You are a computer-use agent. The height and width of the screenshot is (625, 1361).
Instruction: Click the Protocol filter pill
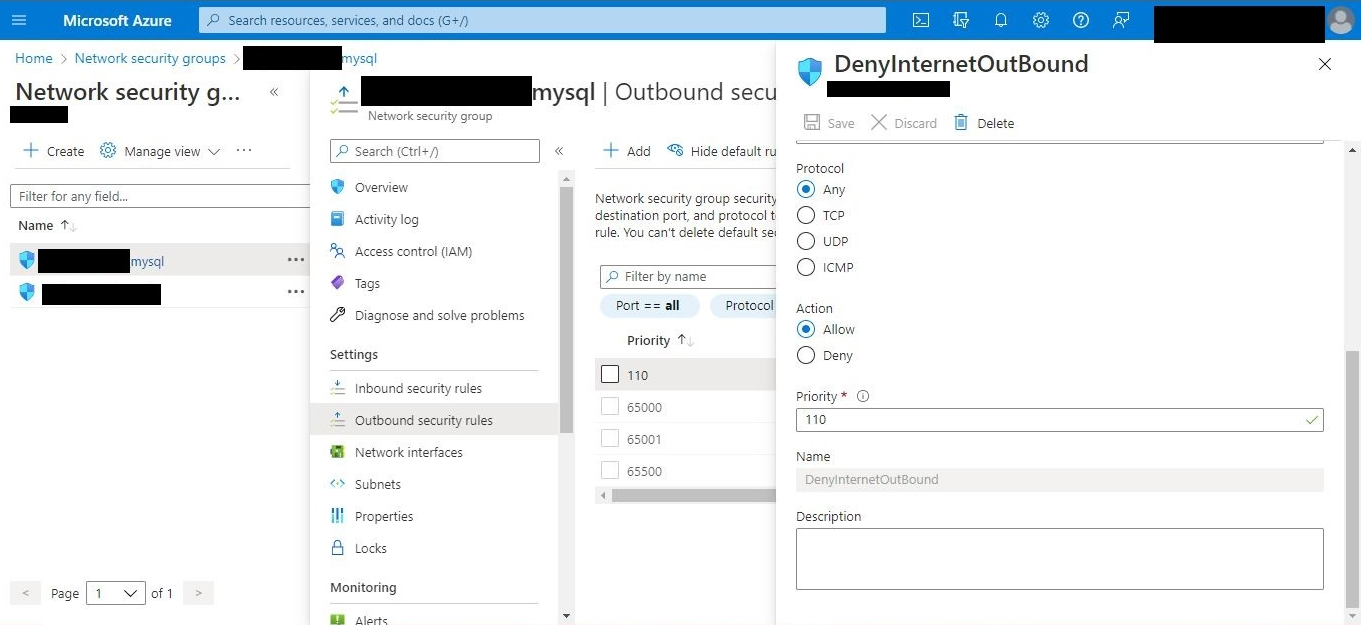[743, 306]
